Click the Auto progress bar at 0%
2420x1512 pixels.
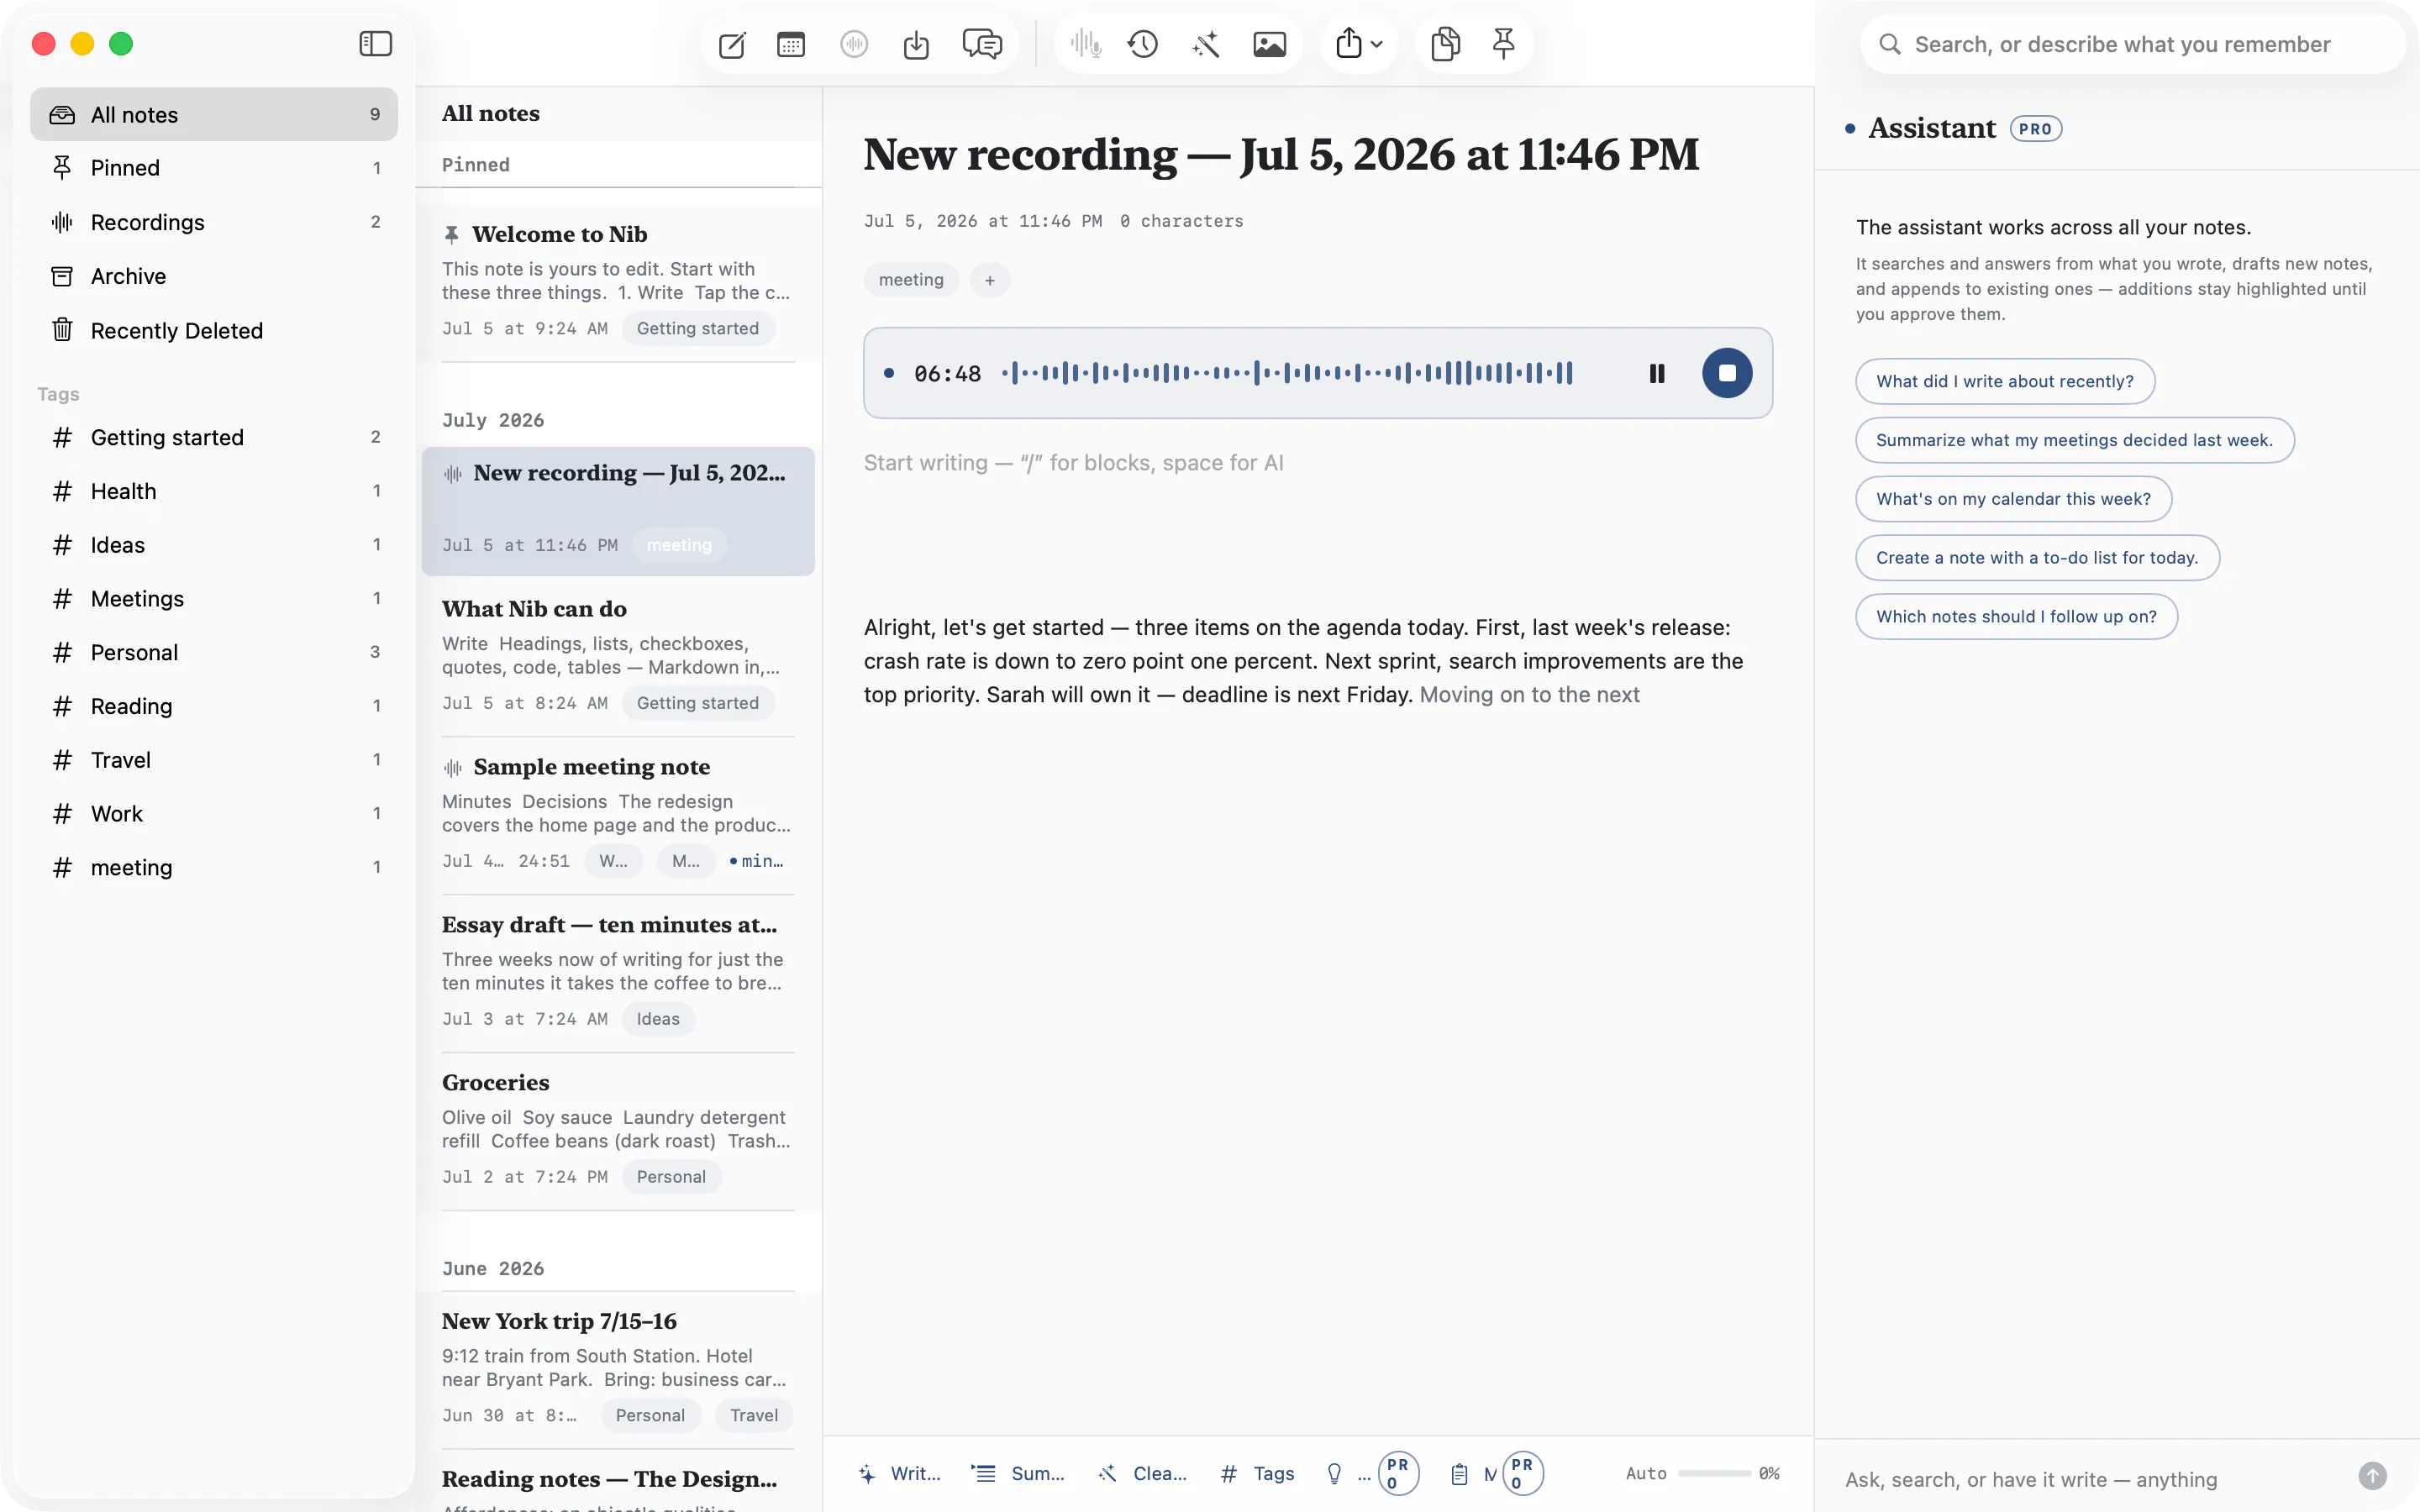coord(1714,1473)
